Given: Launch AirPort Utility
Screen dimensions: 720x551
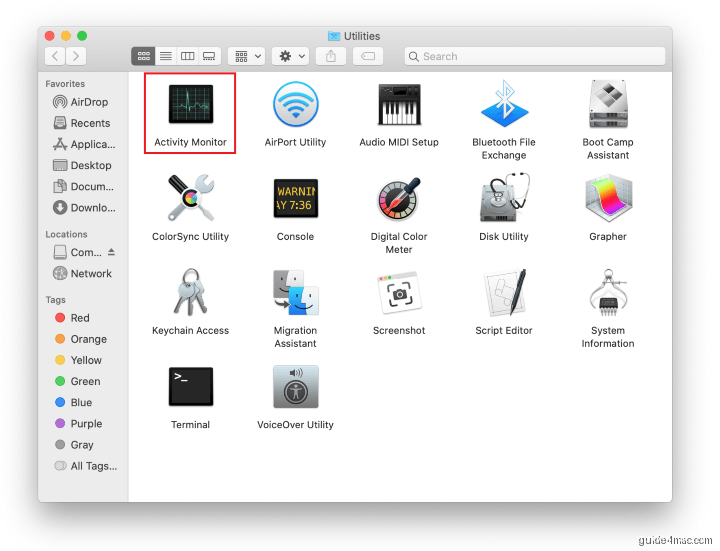Looking at the screenshot, I should tap(295, 104).
